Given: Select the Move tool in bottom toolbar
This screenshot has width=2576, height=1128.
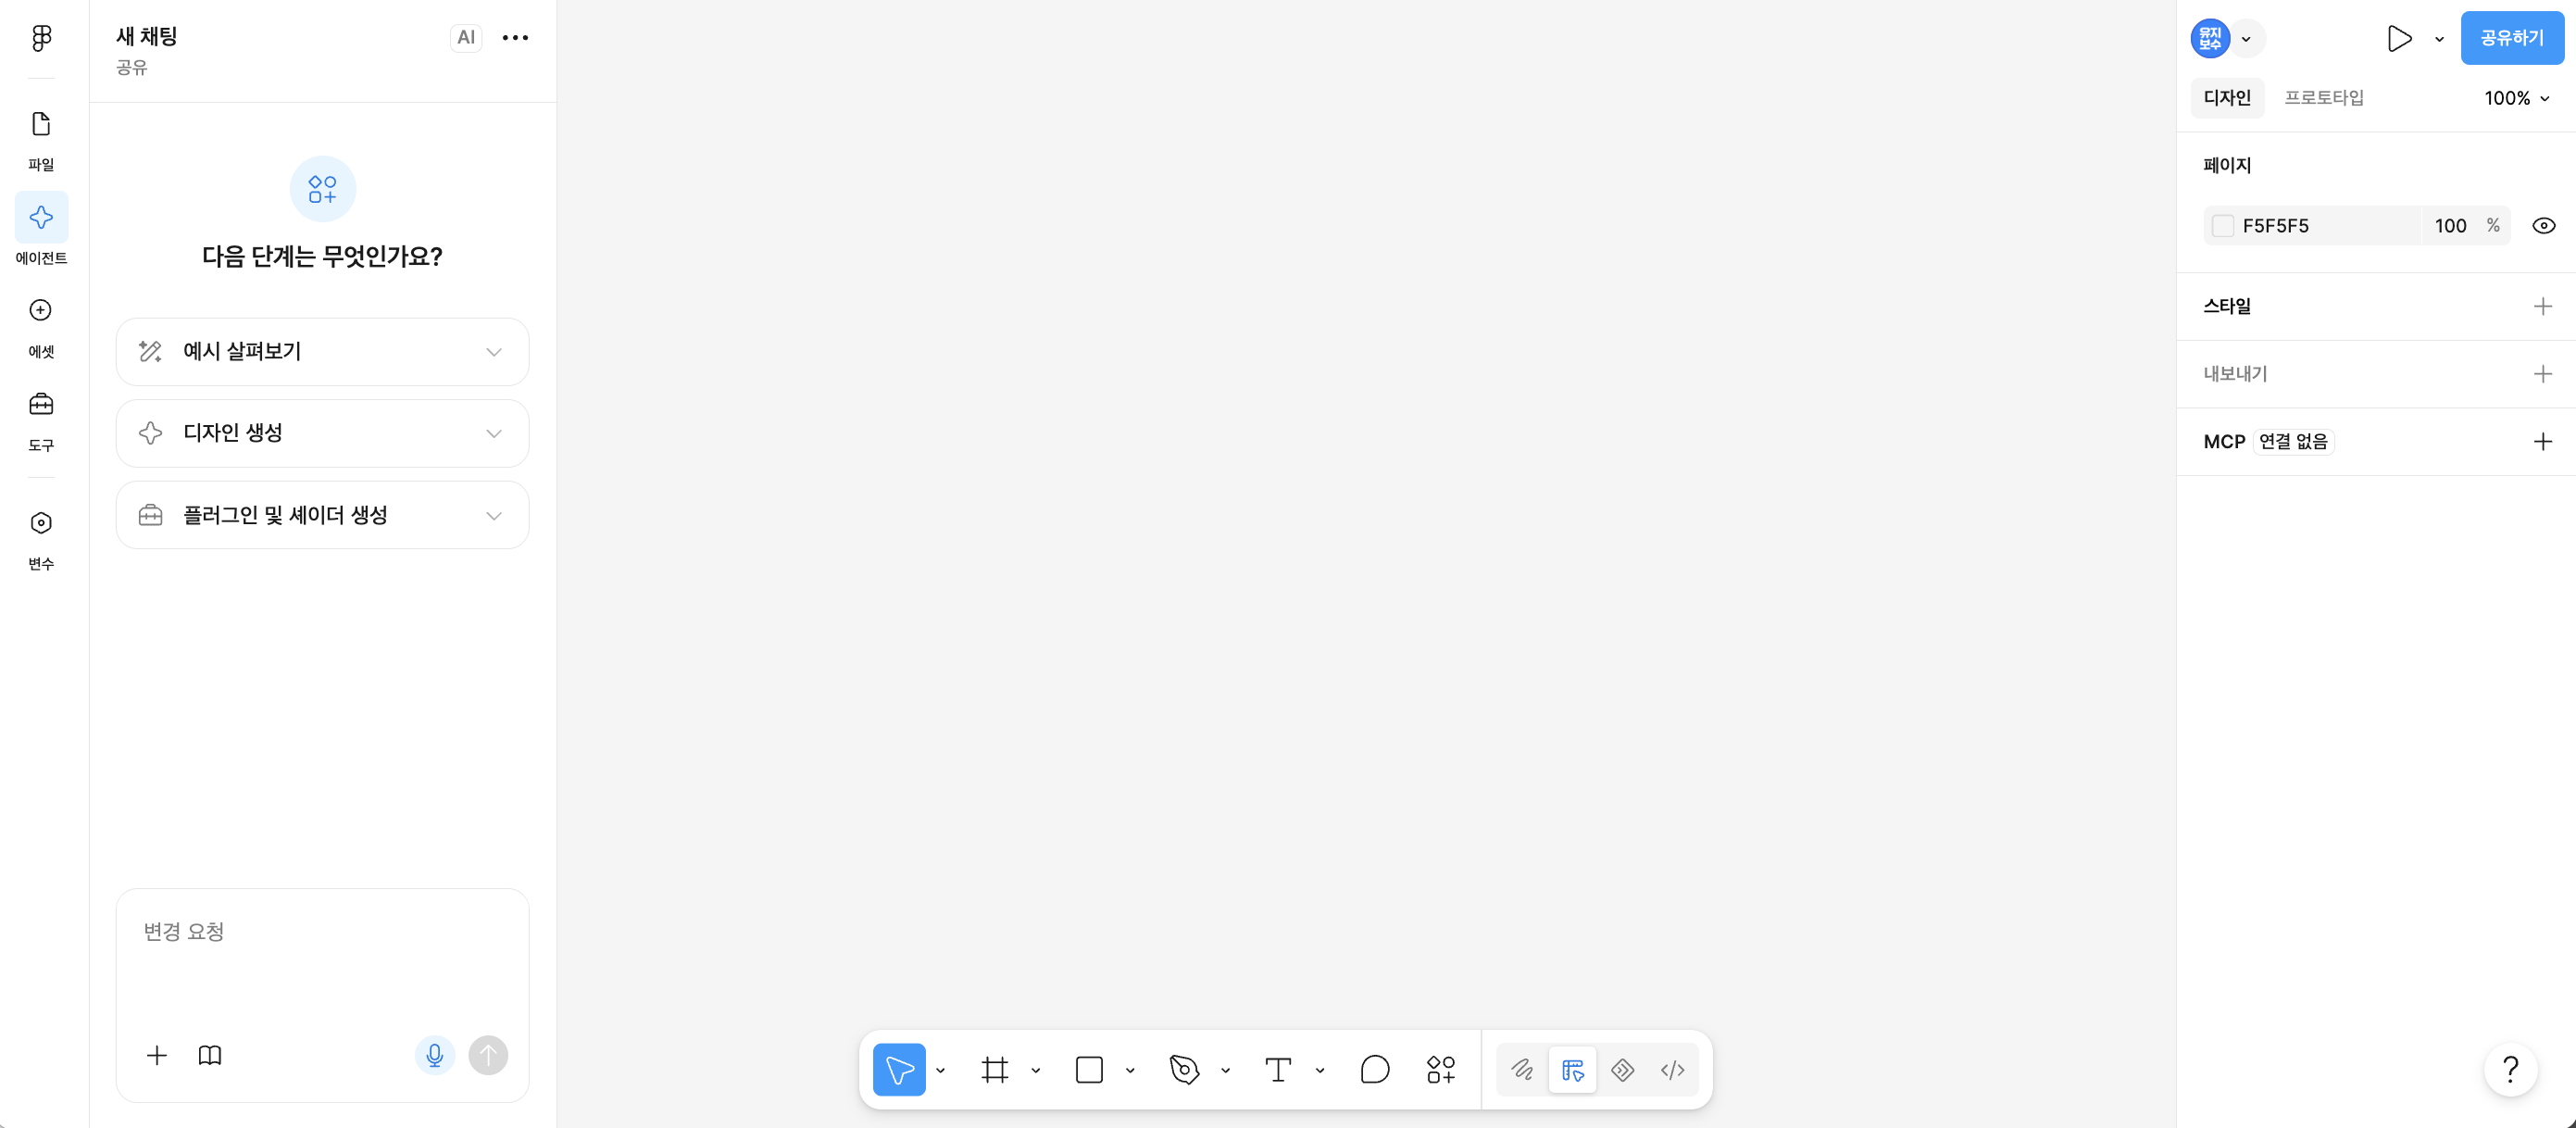Looking at the screenshot, I should click(899, 1070).
